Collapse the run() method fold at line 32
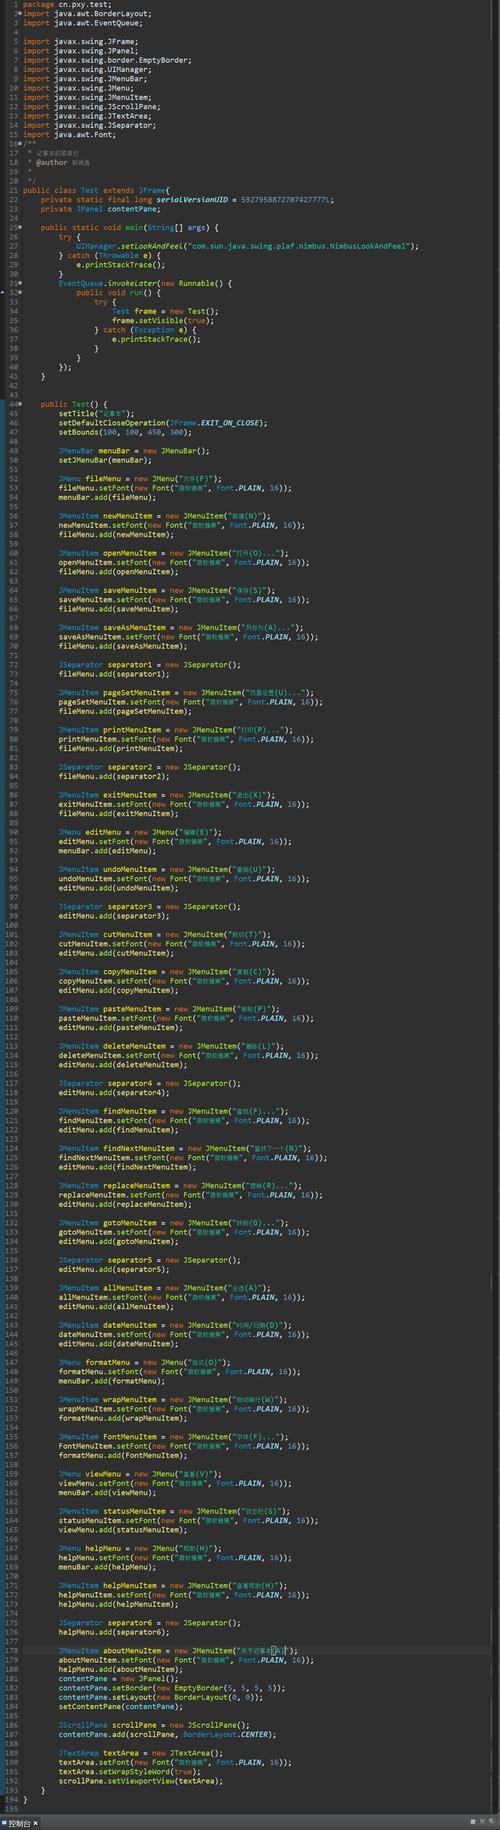Screen dimensions: 500x1830 (19, 292)
